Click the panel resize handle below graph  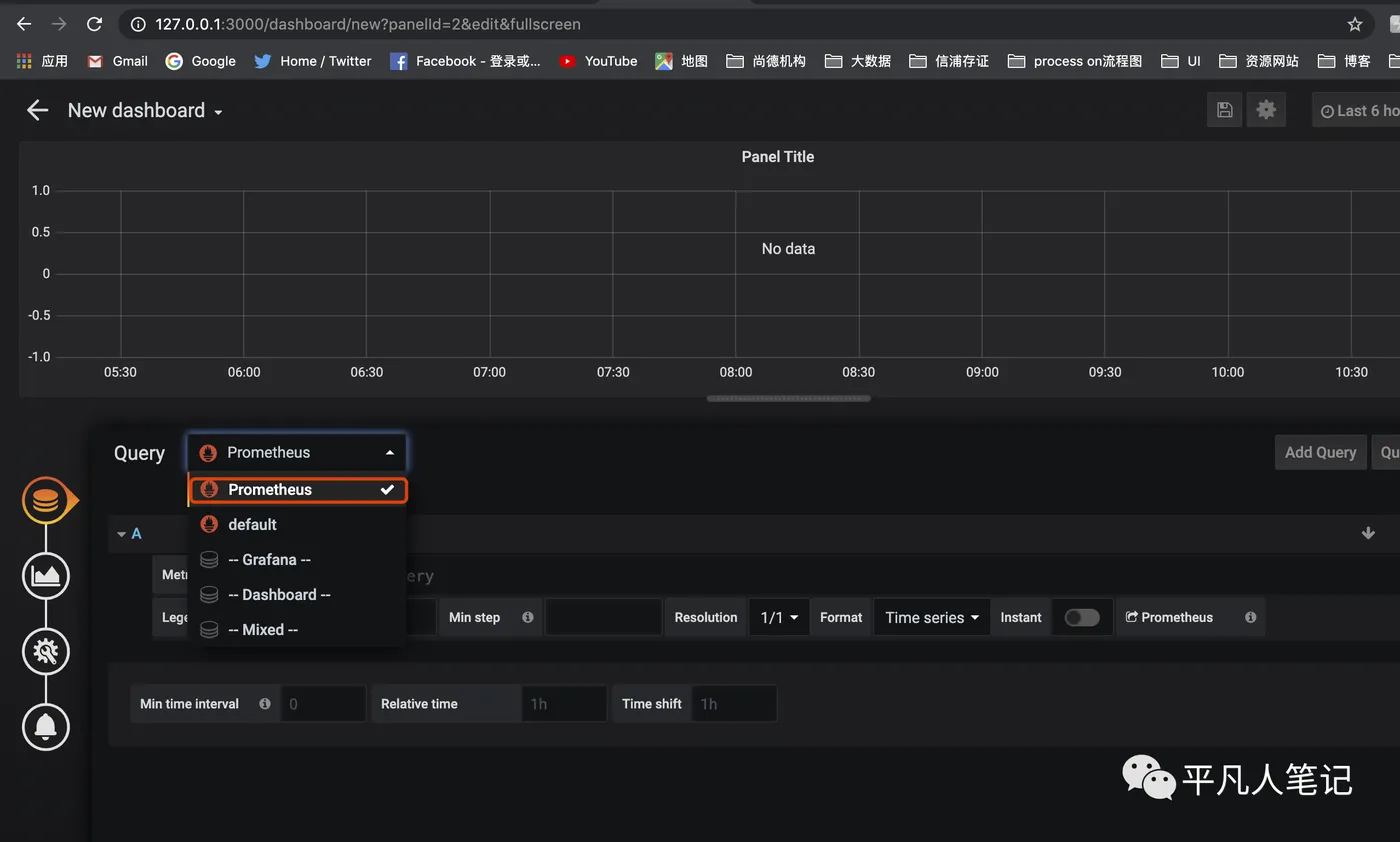point(788,398)
